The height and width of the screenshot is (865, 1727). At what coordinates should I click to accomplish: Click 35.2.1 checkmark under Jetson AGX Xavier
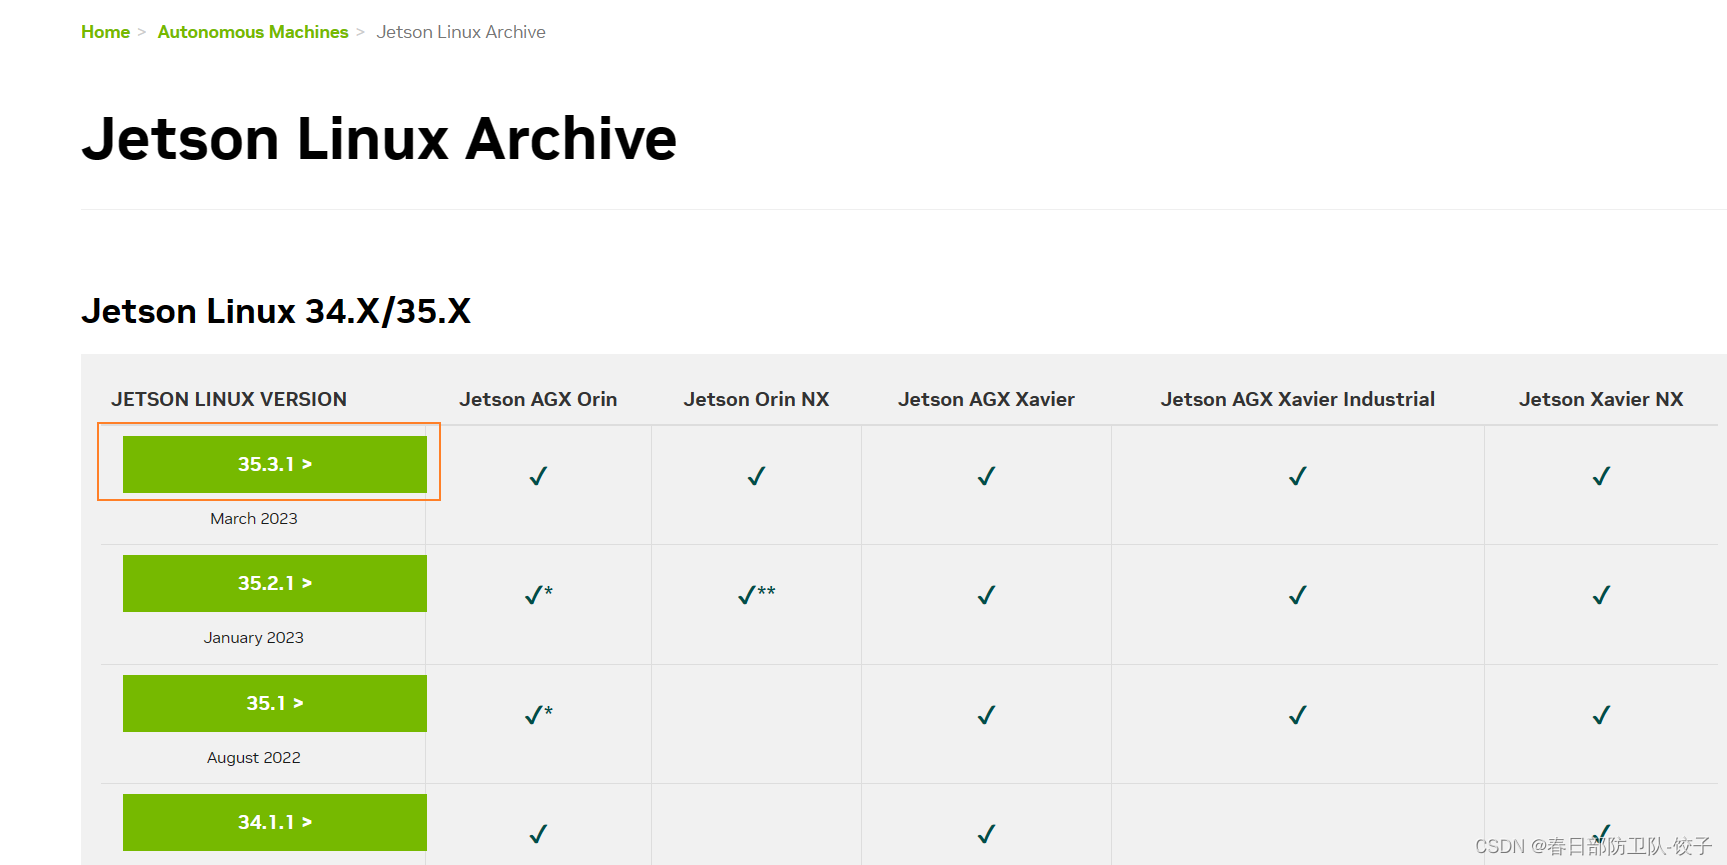click(x=986, y=595)
